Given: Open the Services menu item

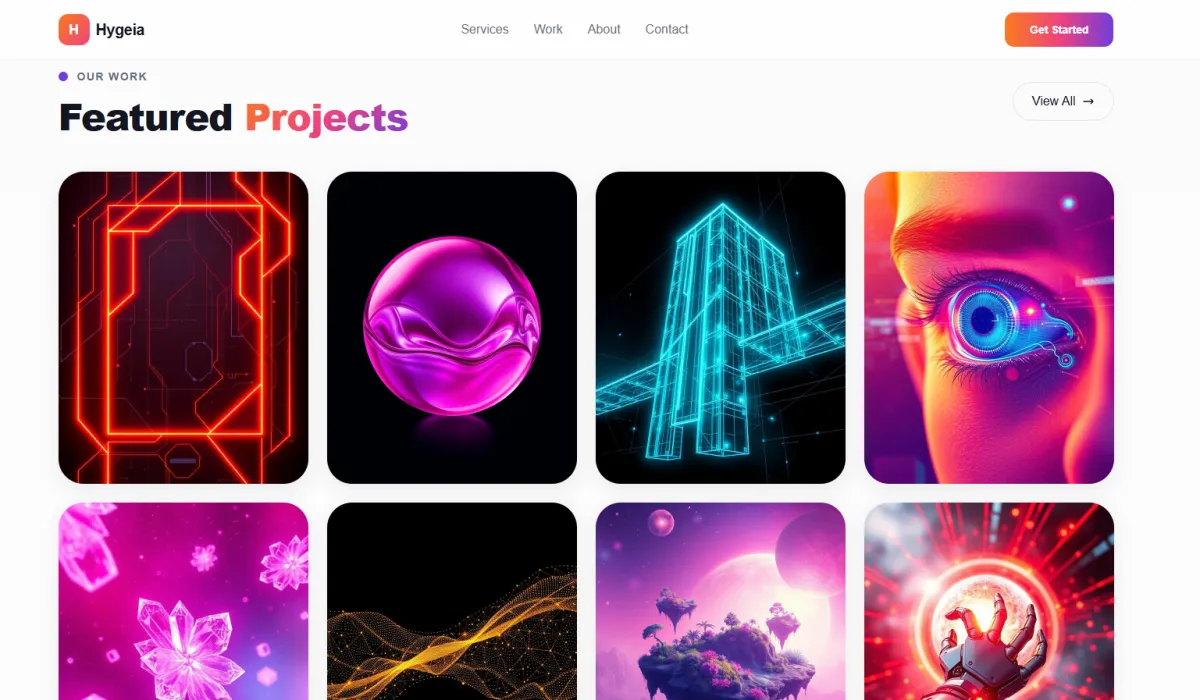Looking at the screenshot, I should pos(485,29).
